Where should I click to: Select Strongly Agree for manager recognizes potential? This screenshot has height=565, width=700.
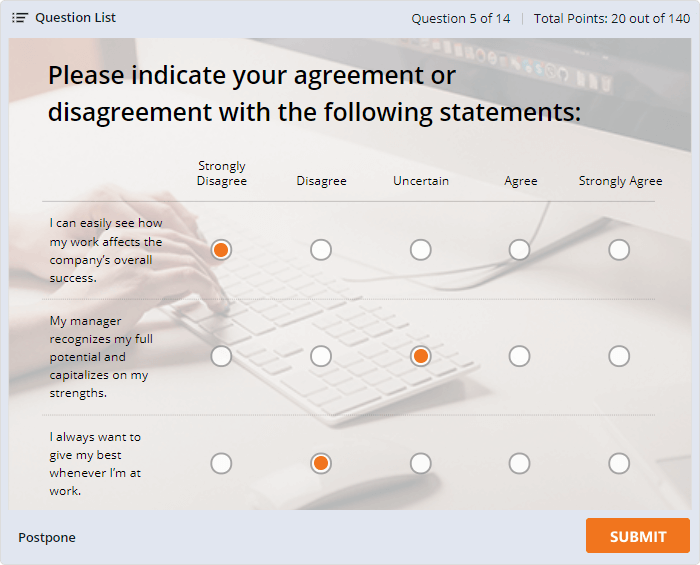619,356
